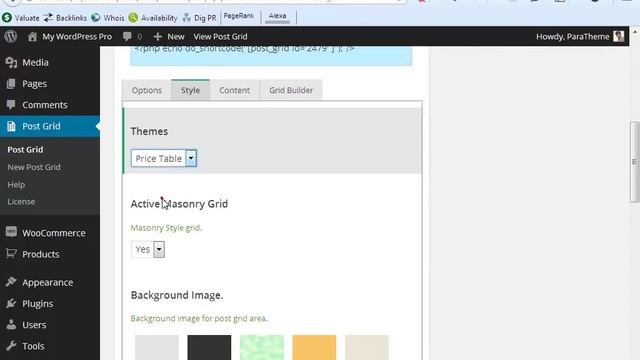
Task: Click the Pages sidebar icon
Action: click(x=11, y=84)
